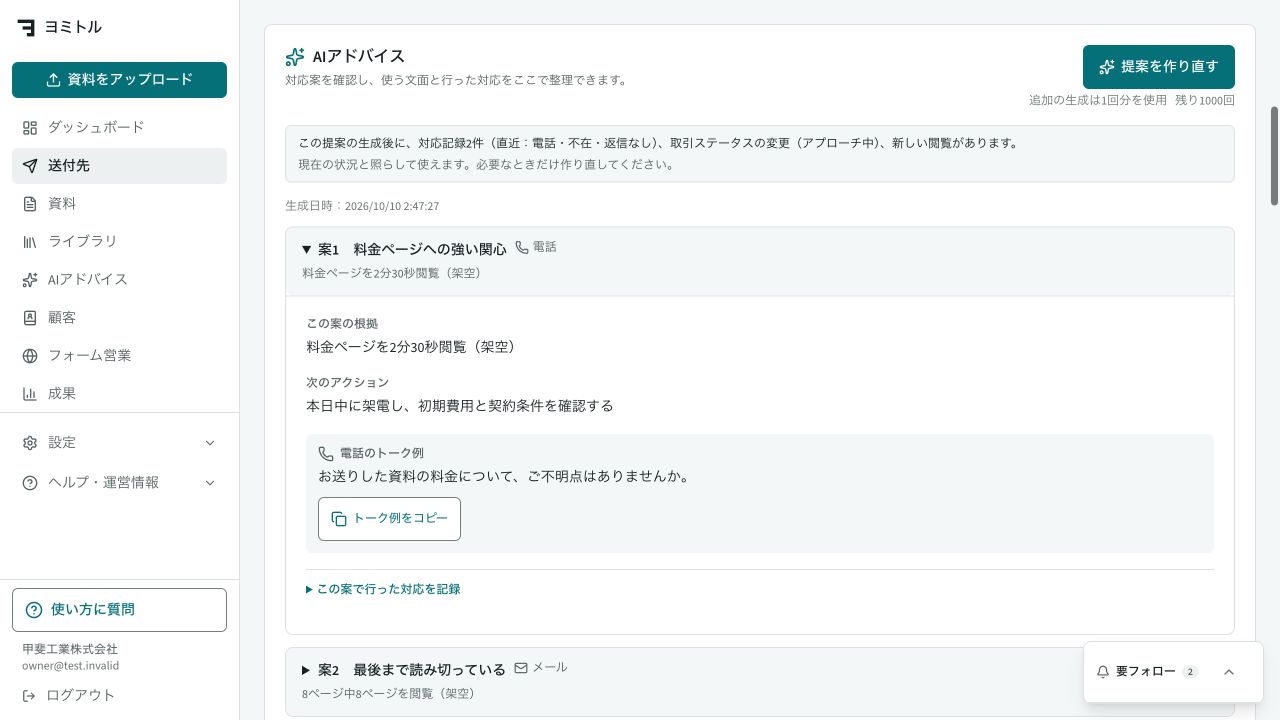Click the page vertical scrollbar thumb
This screenshot has width=1280, height=720.
coord(1274,156)
